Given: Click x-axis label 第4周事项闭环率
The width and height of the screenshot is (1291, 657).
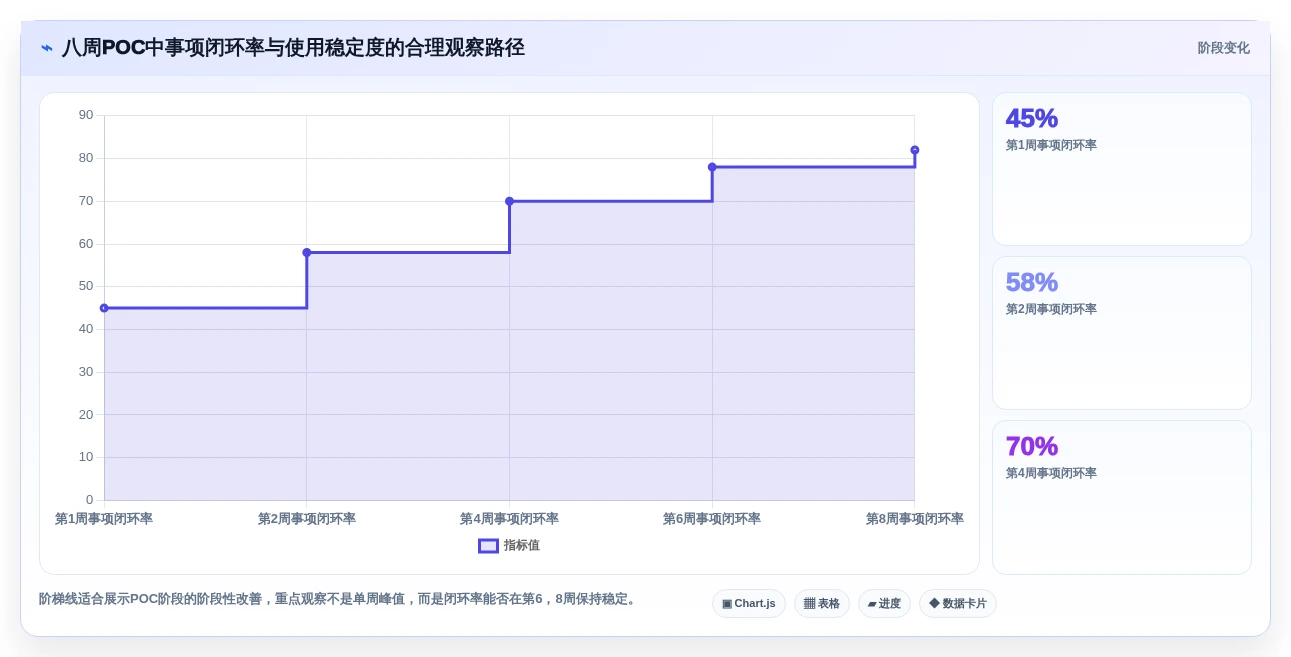Looking at the screenshot, I should tap(509, 519).
